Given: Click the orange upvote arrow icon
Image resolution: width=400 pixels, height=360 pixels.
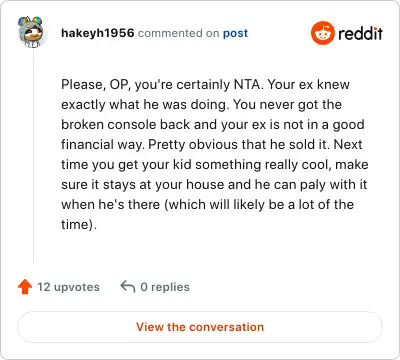Looking at the screenshot, I should 25,287.
